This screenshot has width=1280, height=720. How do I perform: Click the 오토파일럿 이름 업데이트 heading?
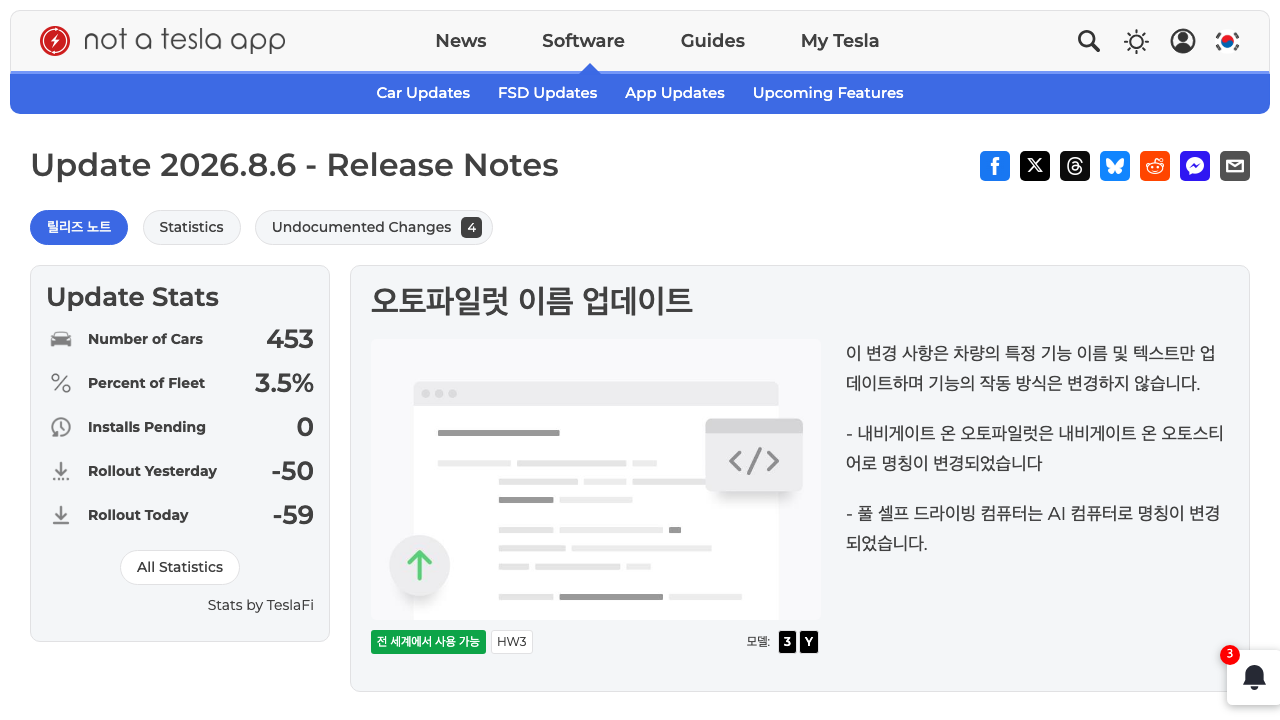point(532,300)
